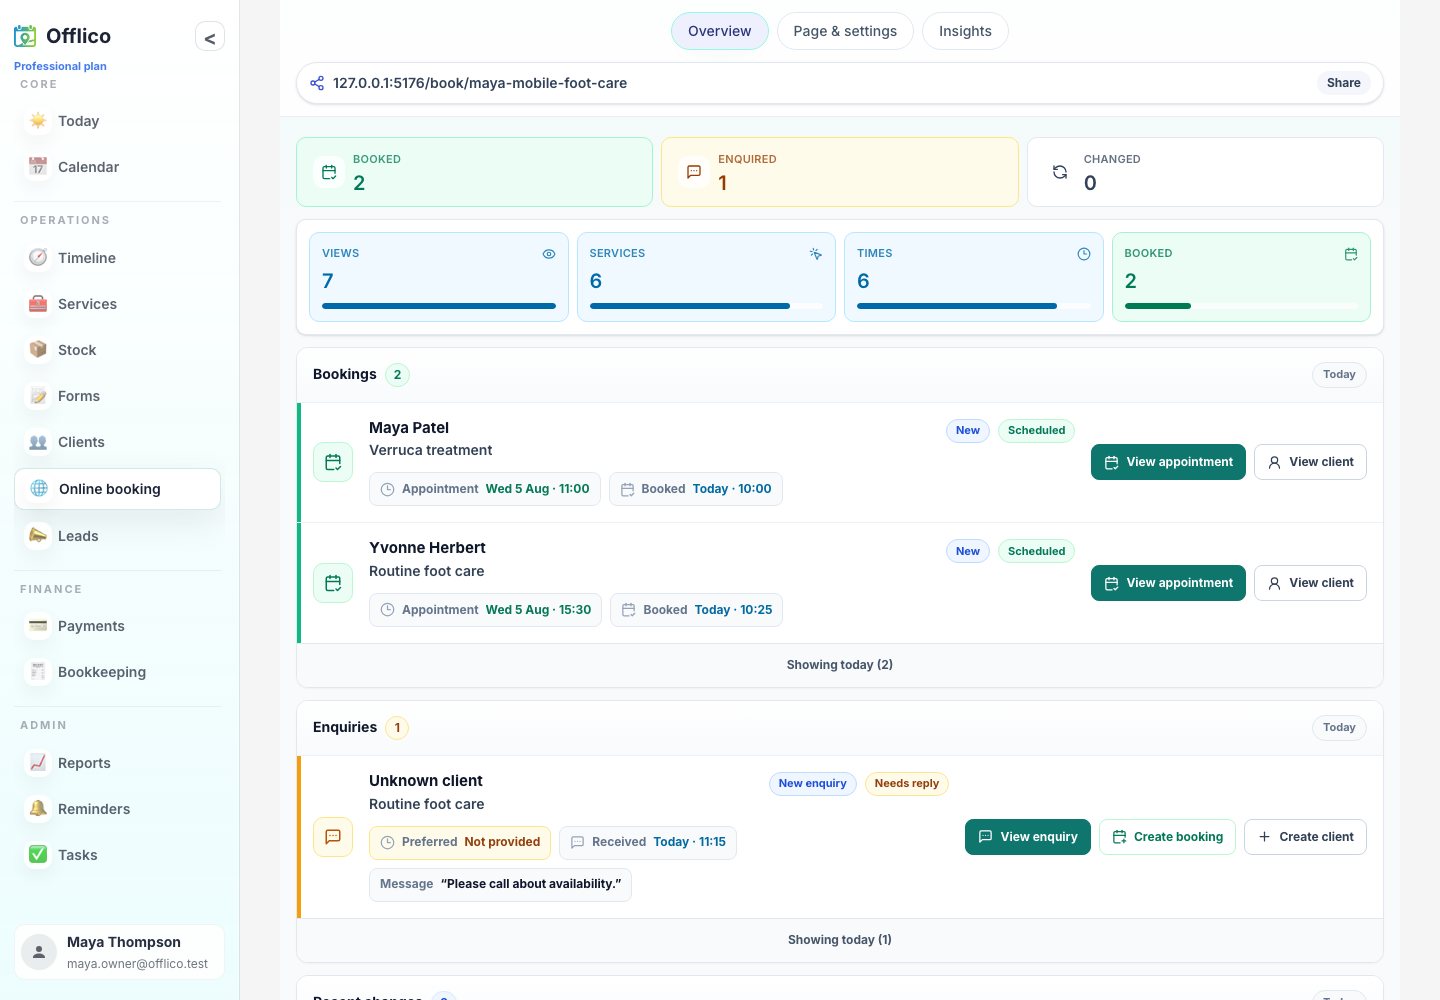The height and width of the screenshot is (1000, 1440).
Task: Open the Clients section
Action: [117, 442]
